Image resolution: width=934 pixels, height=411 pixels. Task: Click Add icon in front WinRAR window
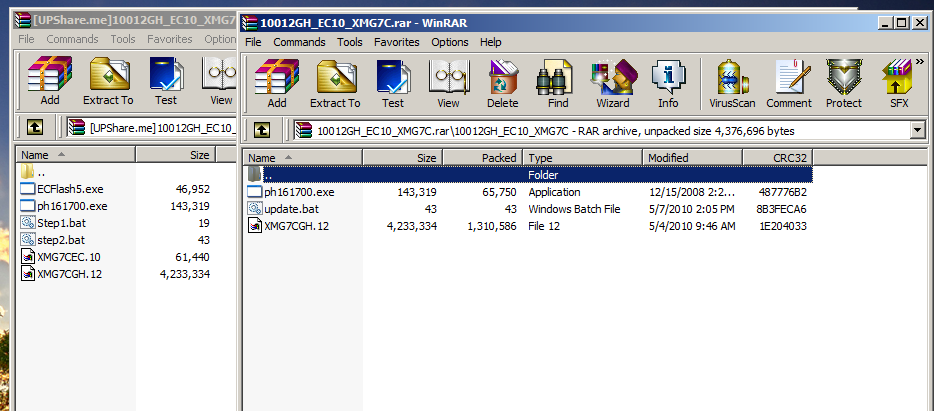[276, 83]
